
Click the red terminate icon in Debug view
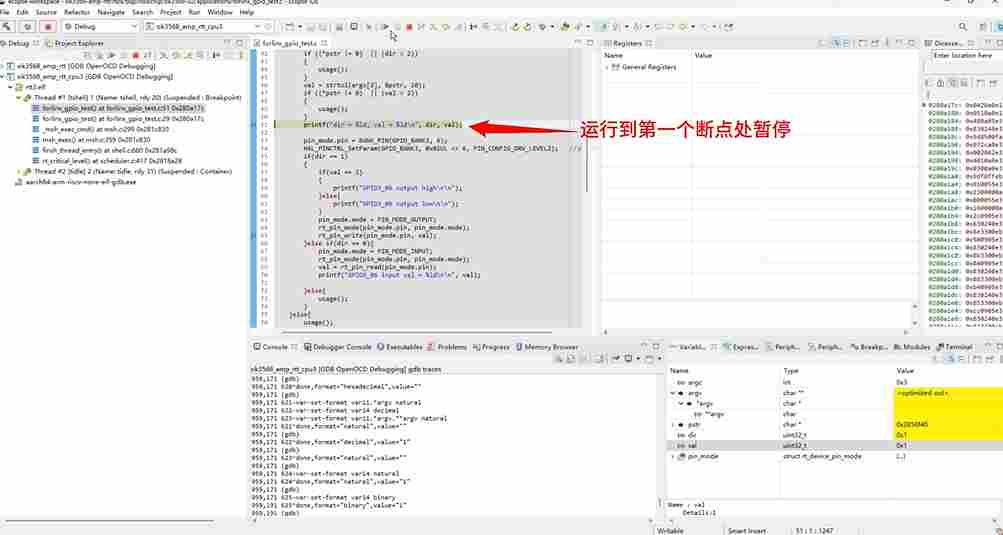136,56
